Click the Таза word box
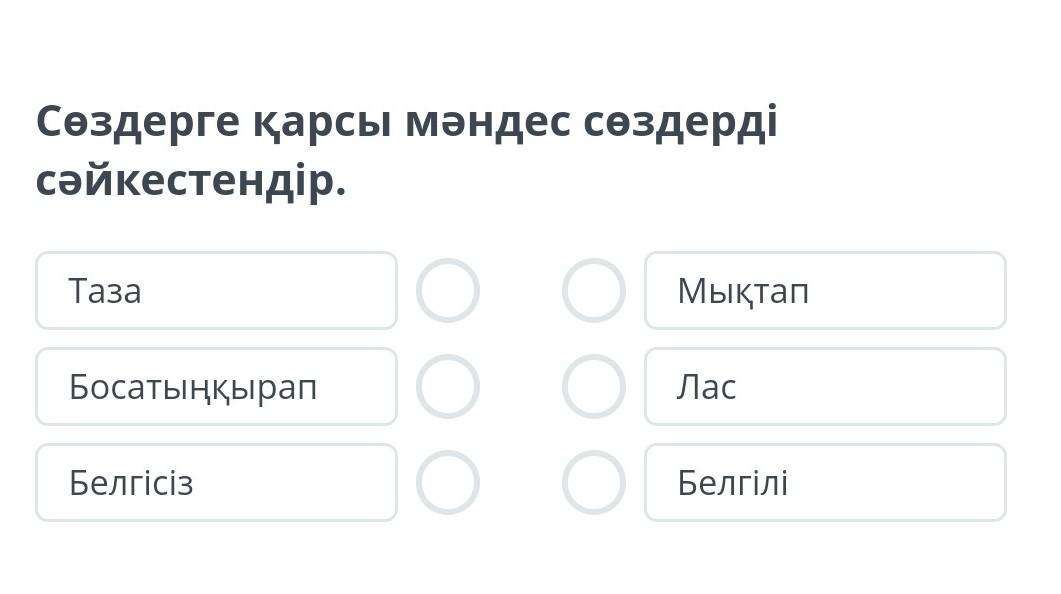The width and height of the screenshot is (1061, 594). [x=216, y=291]
